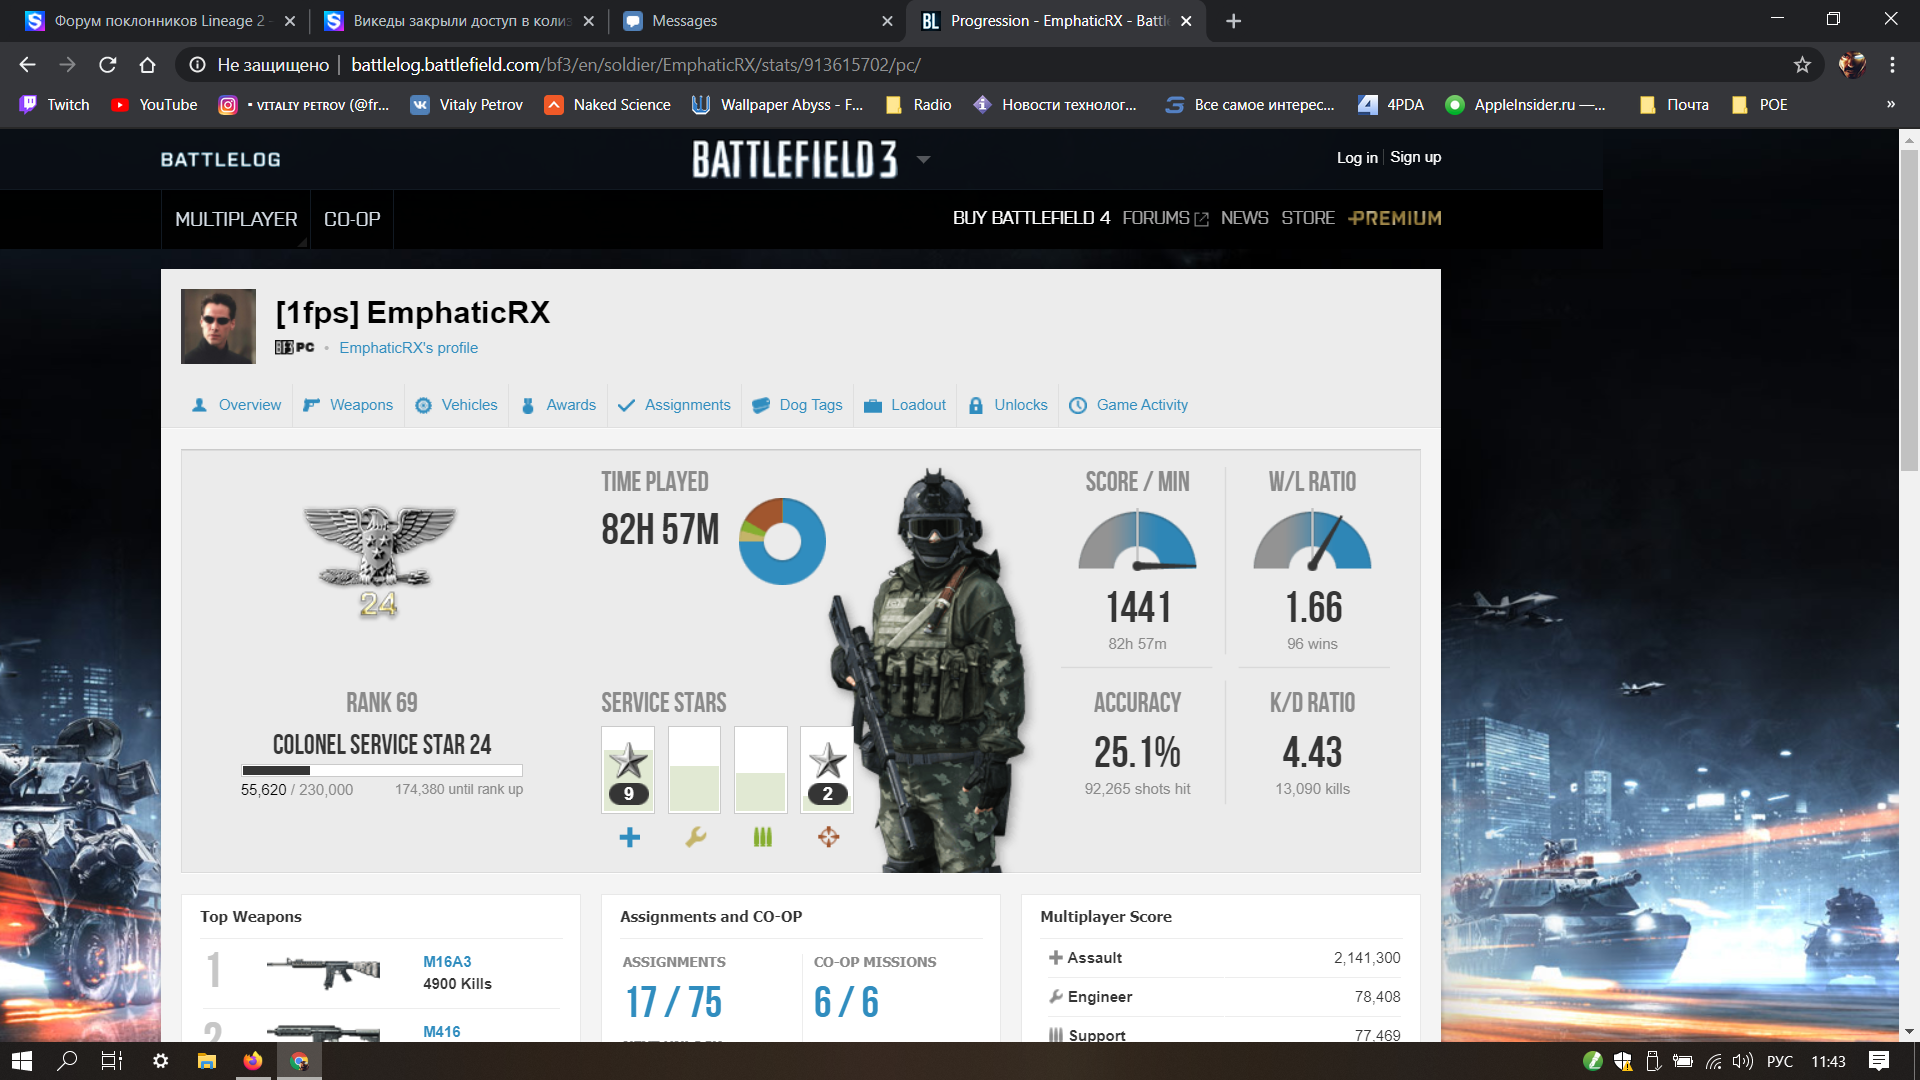Expand the Battlefield 3 game selector arrow
The height and width of the screenshot is (1080, 1920).
coord(923,159)
